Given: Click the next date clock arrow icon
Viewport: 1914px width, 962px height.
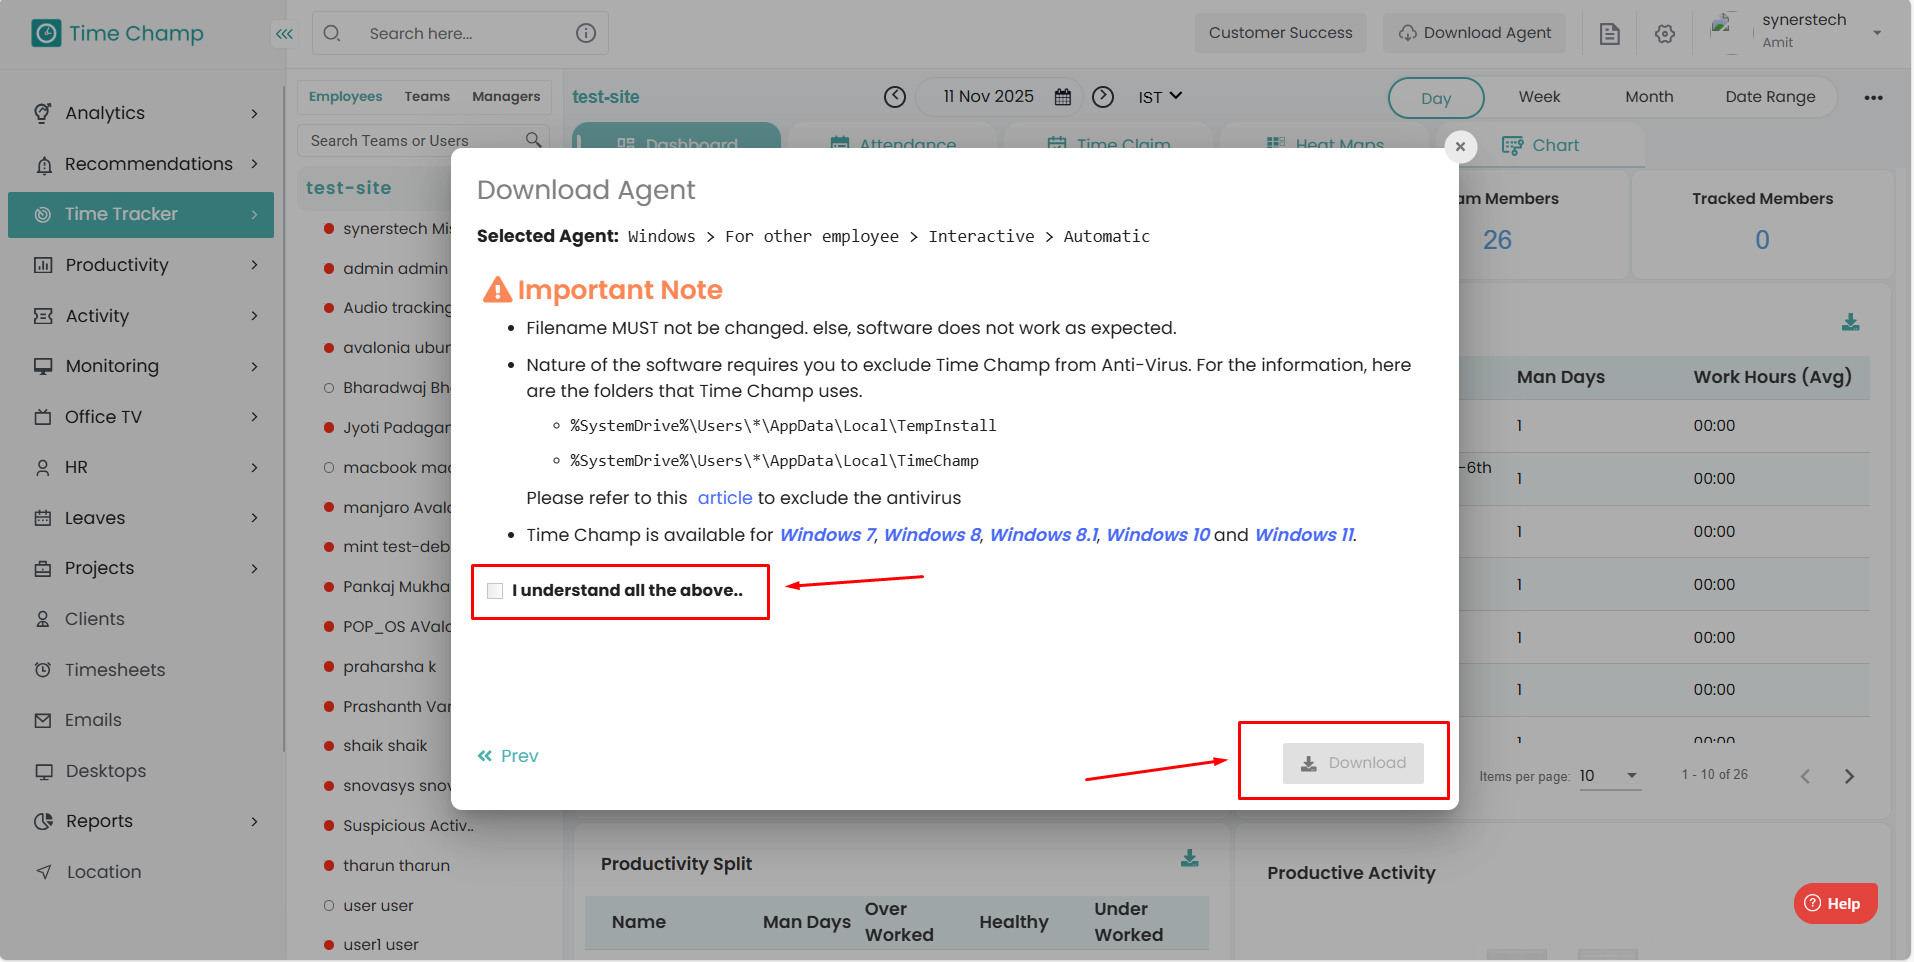Looking at the screenshot, I should pos(1103,97).
